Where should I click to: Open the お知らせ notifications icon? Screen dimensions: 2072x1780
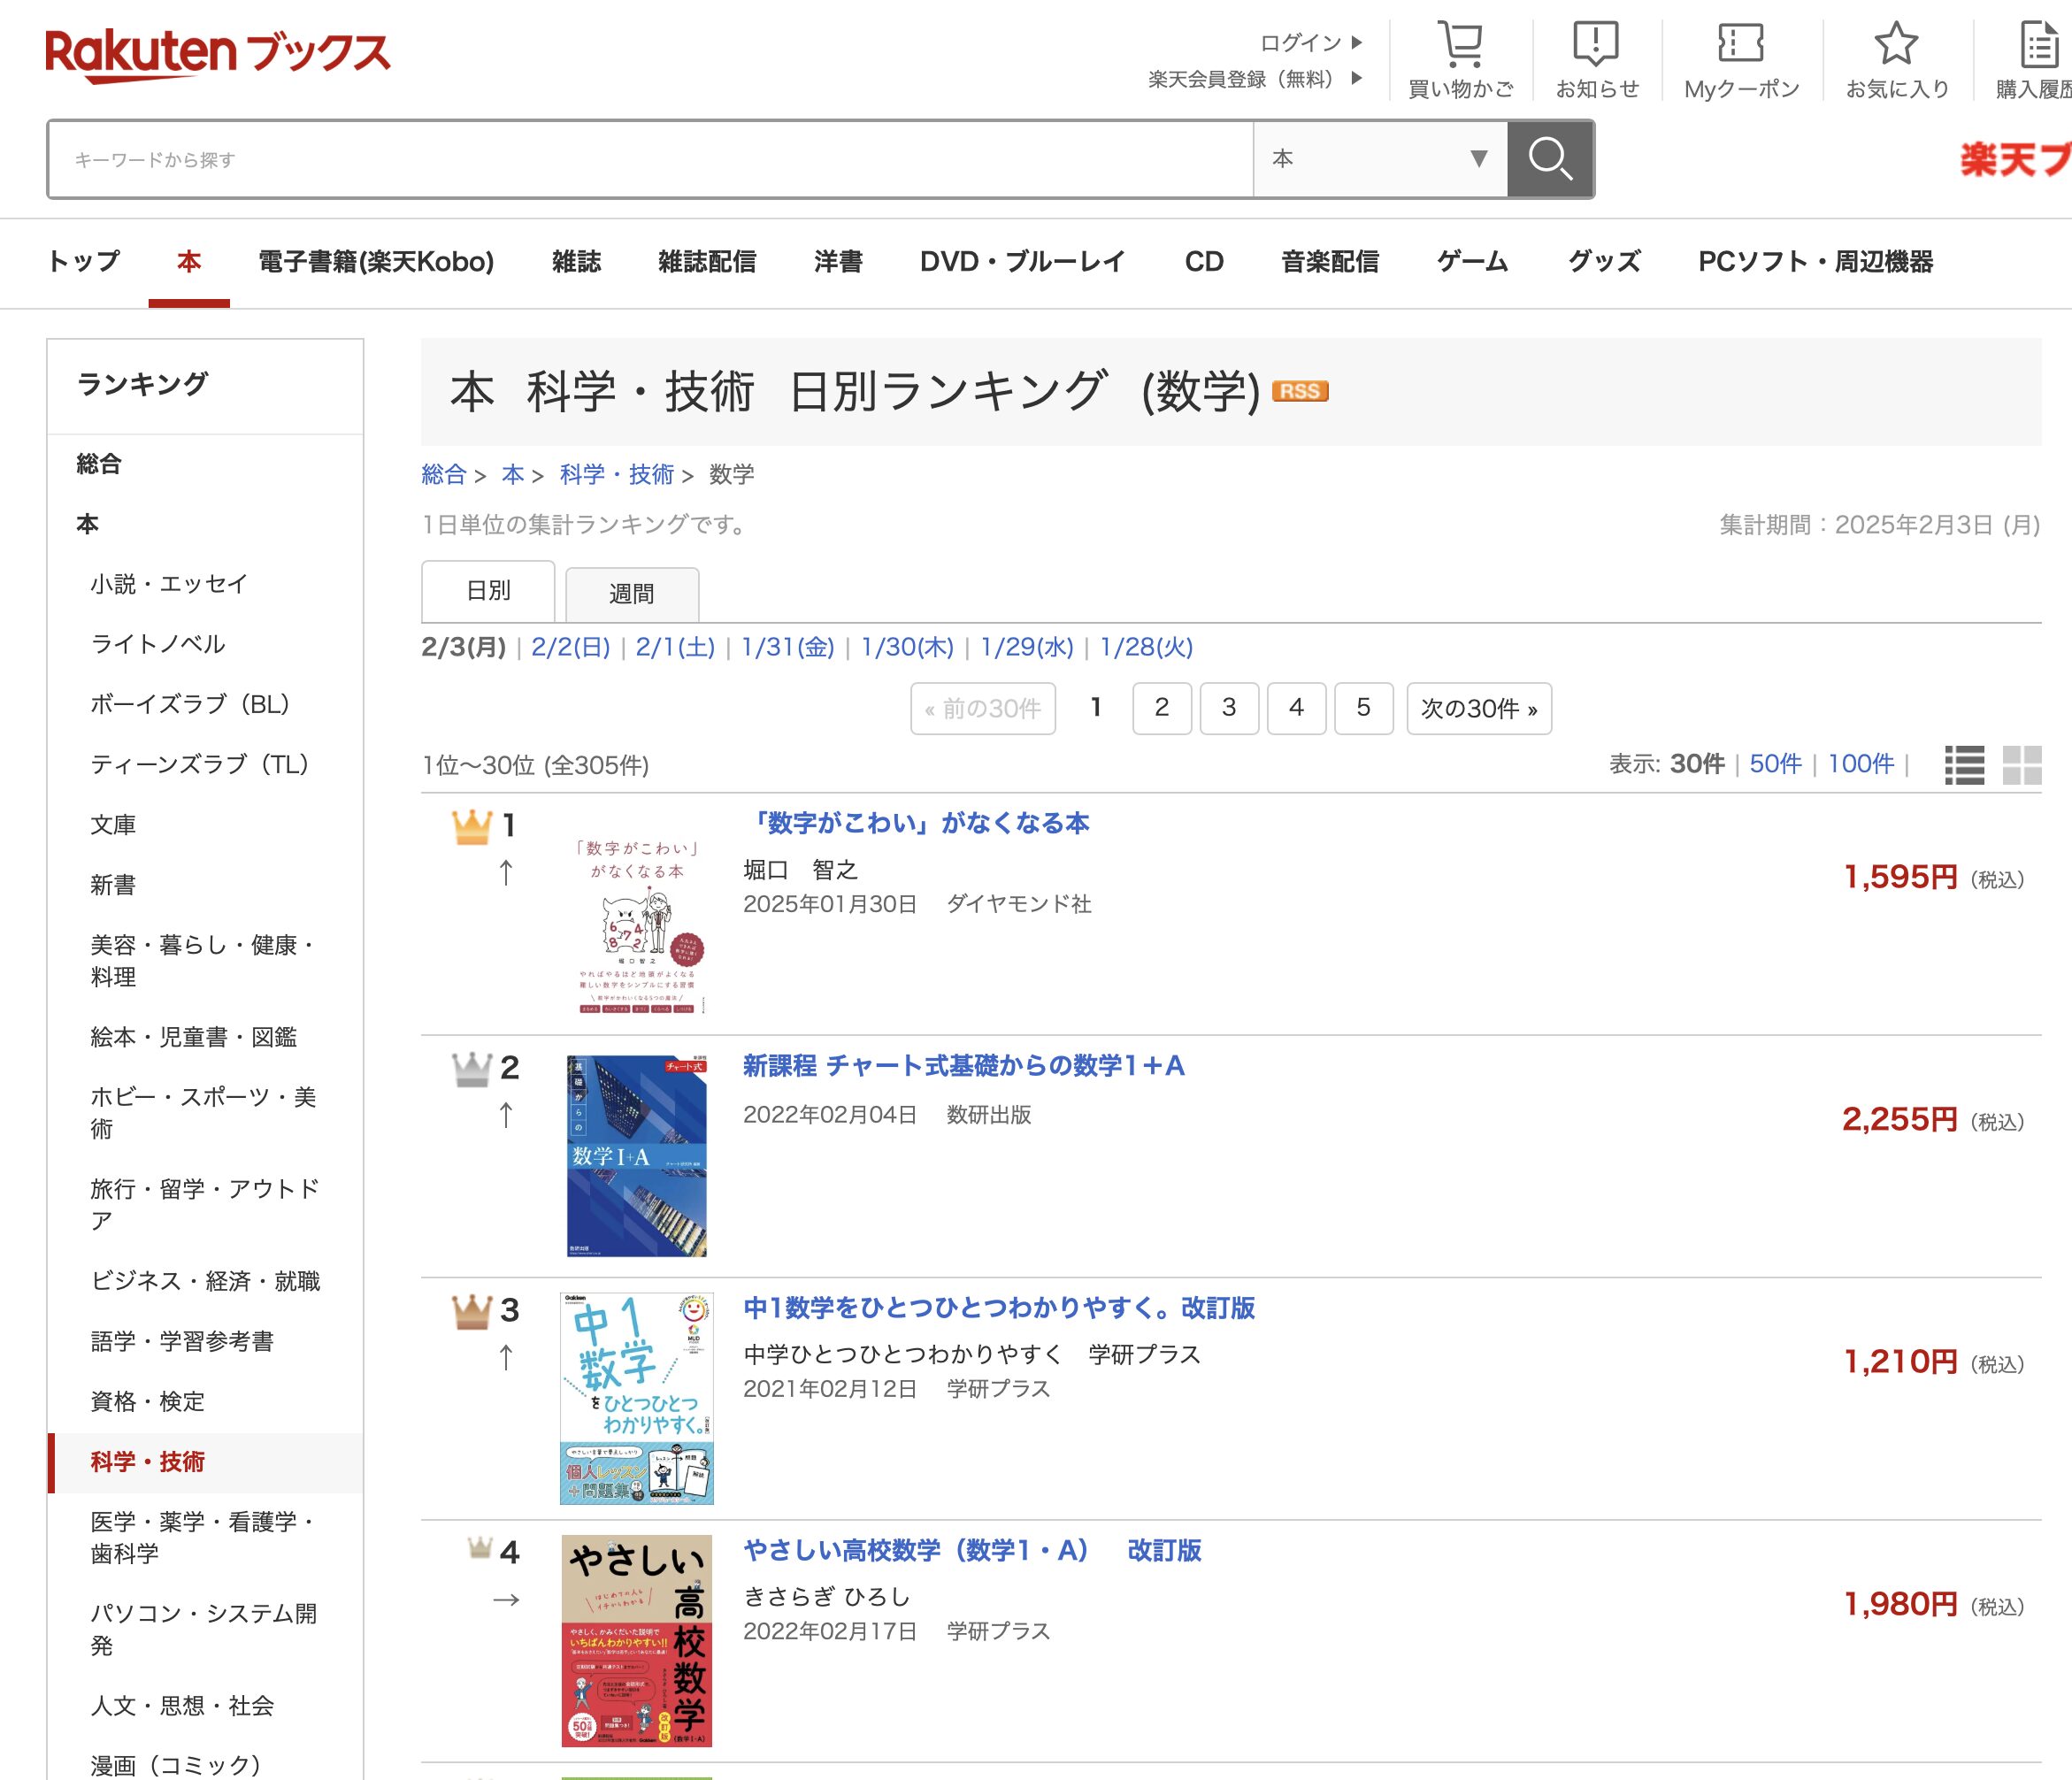(1597, 59)
